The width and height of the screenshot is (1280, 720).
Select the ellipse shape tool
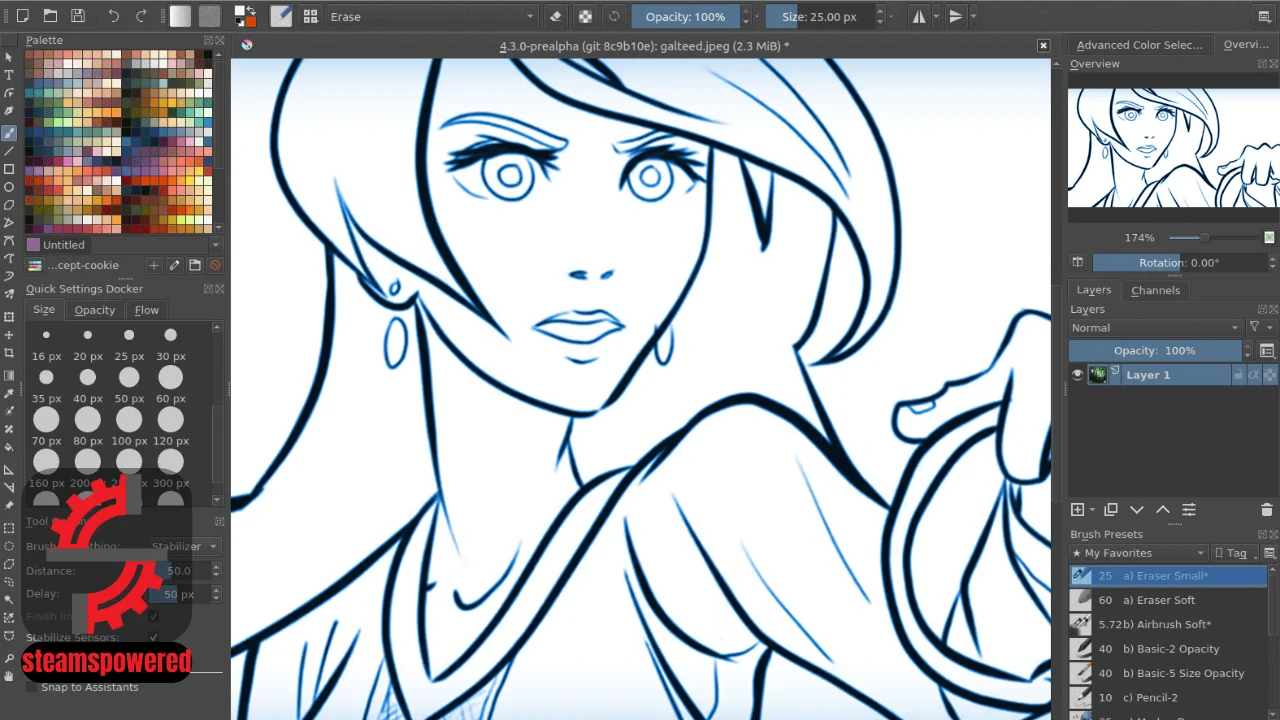(x=9, y=187)
